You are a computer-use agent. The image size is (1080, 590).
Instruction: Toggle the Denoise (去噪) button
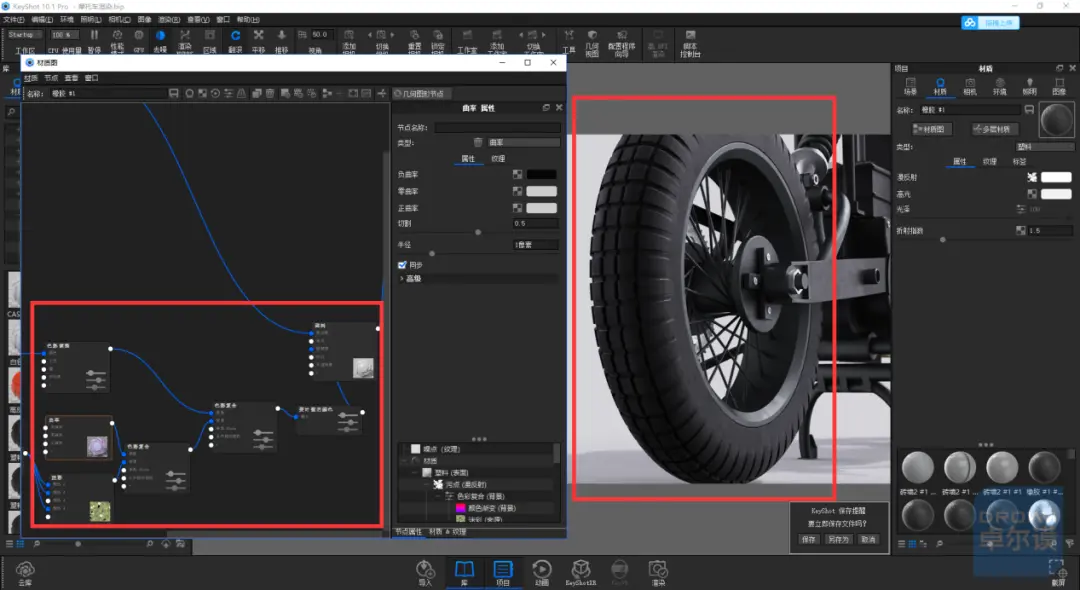pyautogui.click(x=160, y=41)
